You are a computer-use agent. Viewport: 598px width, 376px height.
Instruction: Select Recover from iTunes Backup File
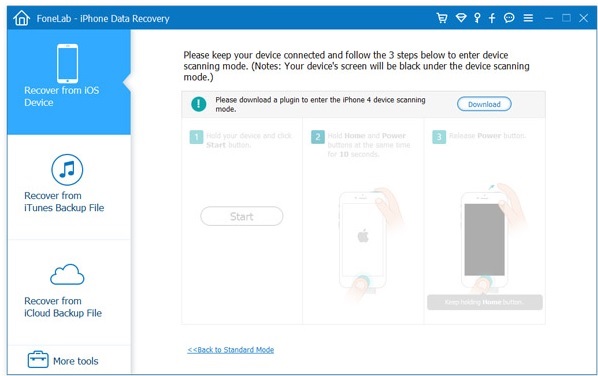(x=69, y=187)
